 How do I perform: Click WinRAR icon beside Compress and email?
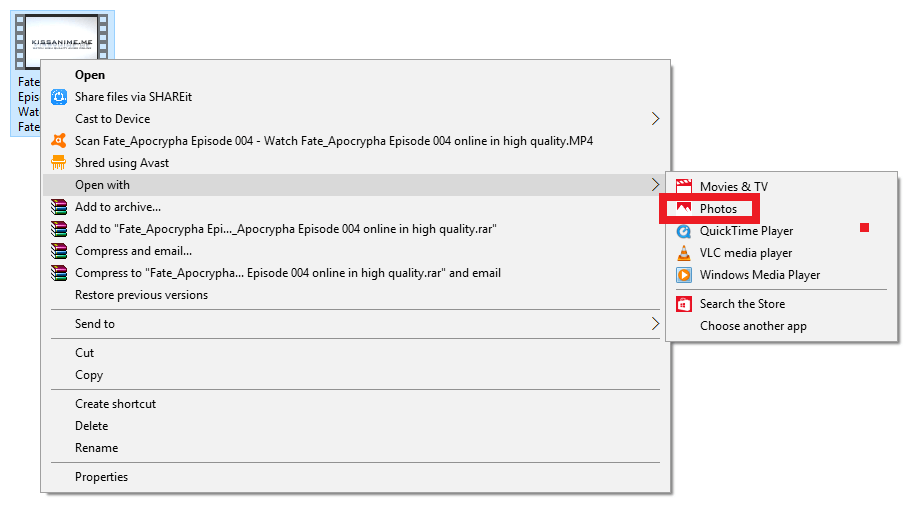click(x=59, y=251)
